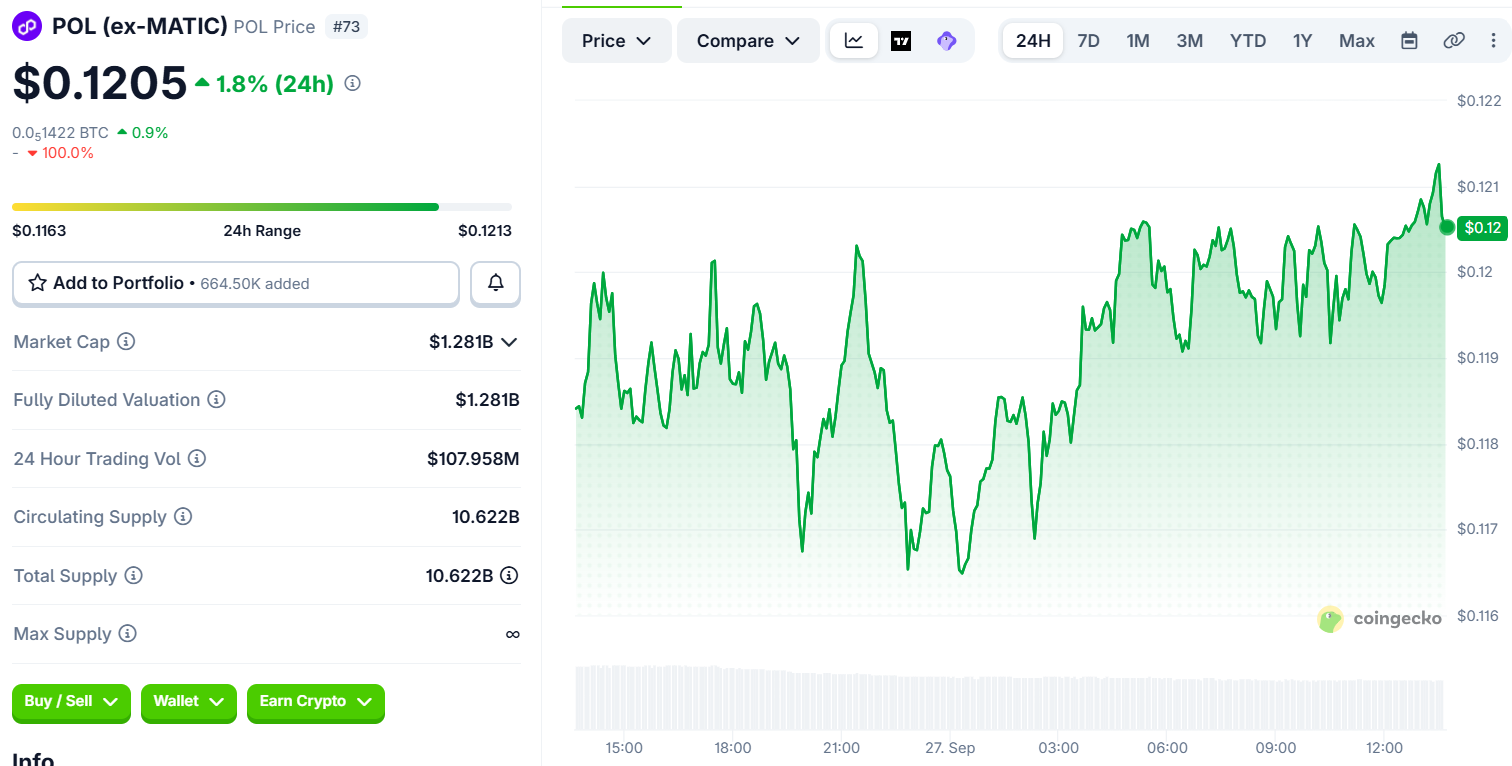
Task: Click the POL token logo icon
Action: [26, 26]
